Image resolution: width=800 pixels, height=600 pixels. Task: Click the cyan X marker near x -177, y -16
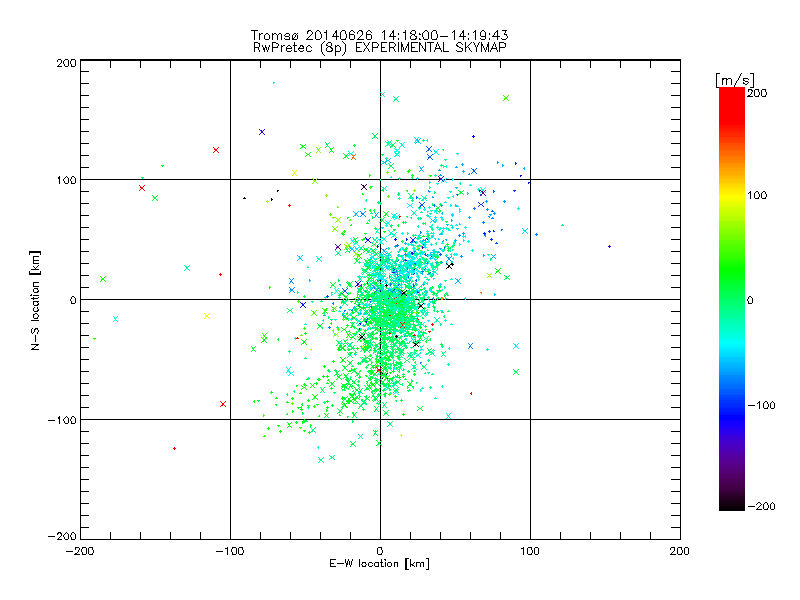point(115,319)
